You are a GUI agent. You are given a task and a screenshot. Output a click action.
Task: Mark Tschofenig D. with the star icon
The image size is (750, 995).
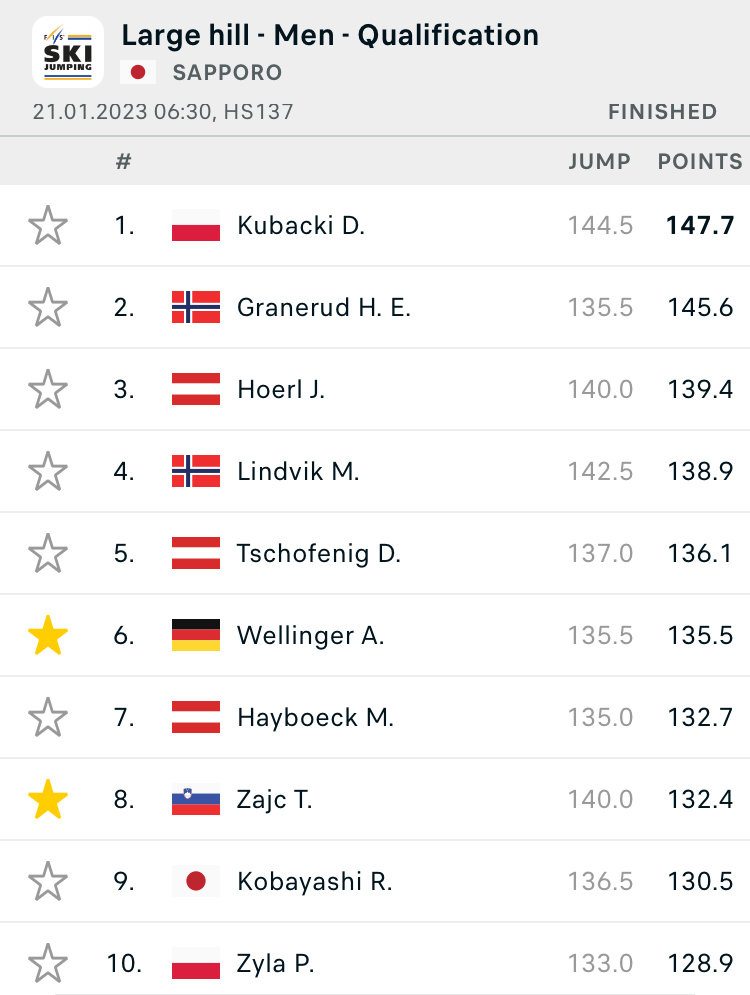pos(48,553)
